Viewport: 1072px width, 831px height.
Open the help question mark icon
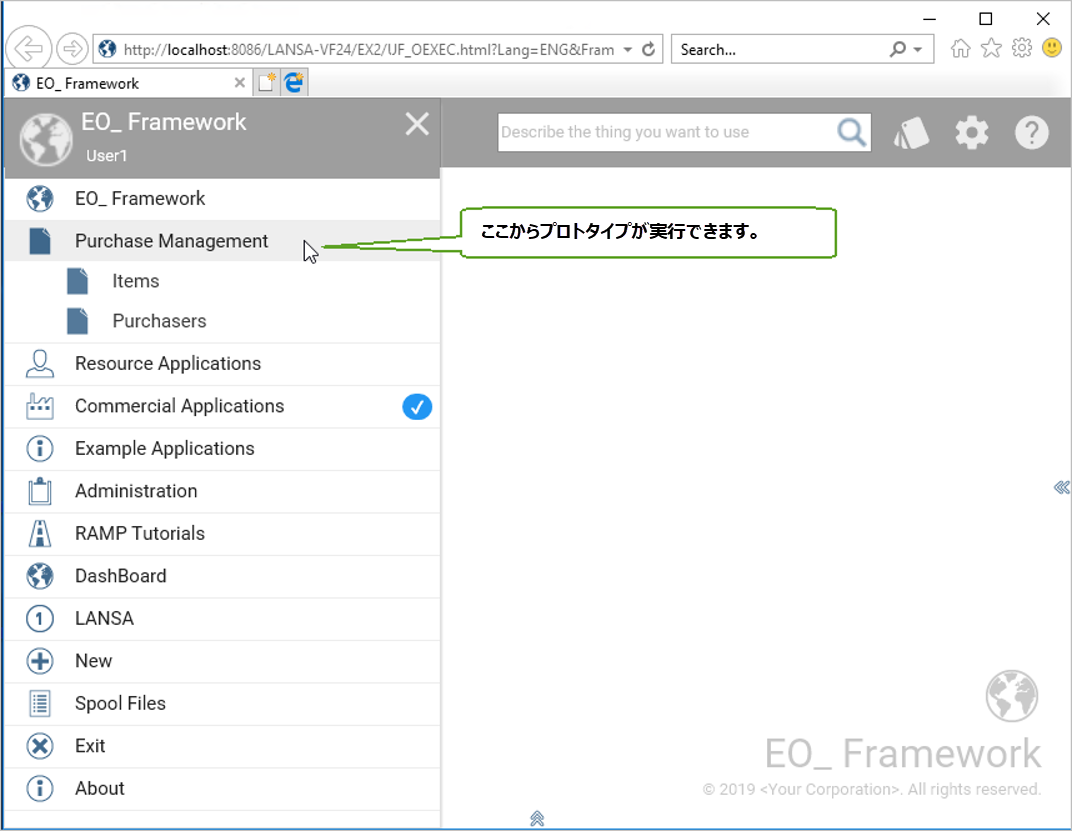1032,133
